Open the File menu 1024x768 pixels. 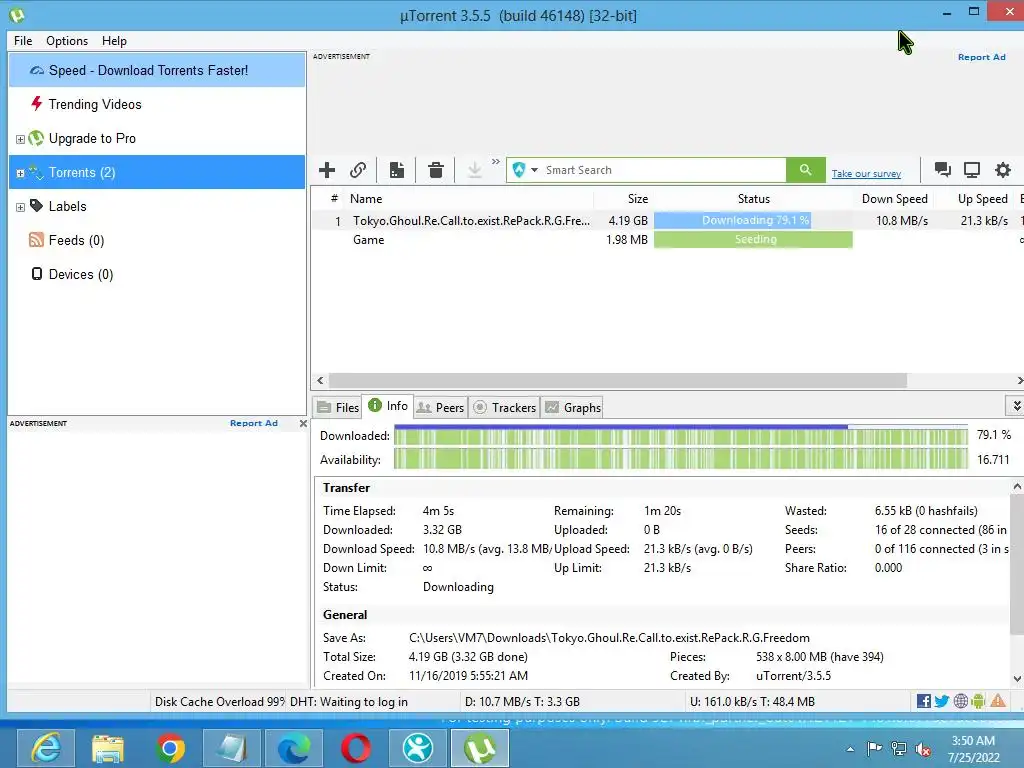tap(23, 40)
